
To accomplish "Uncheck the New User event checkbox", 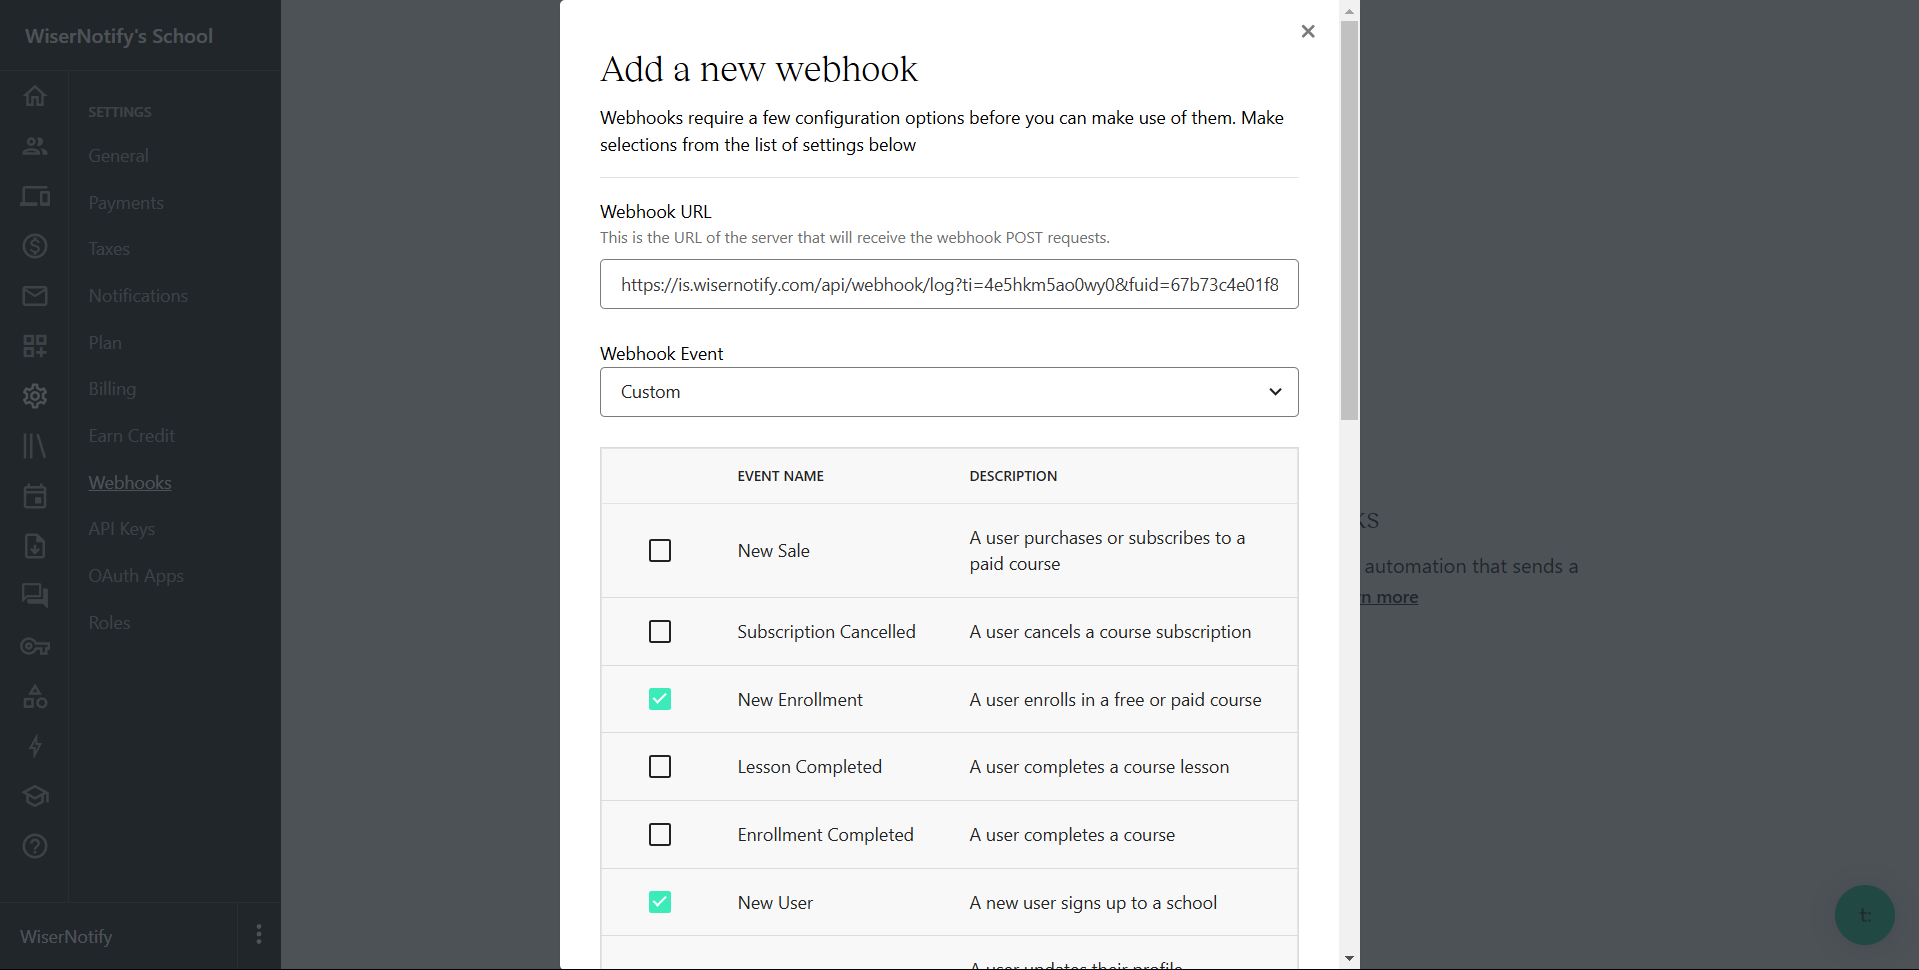I will coord(660,902).
